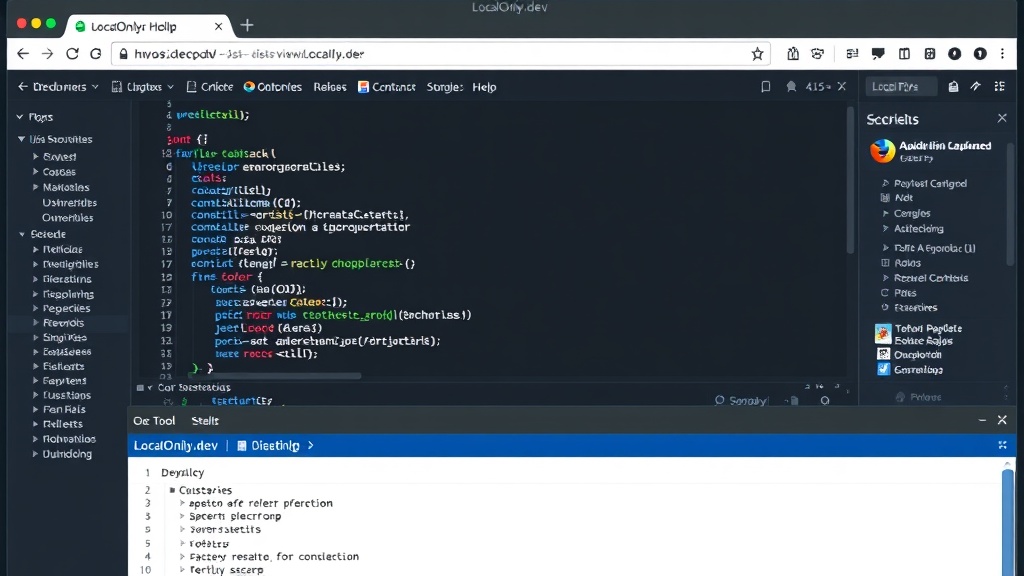Expand 'Paytest Catigod' in the side panel
This screenshot has height=576, width=1024.
(x=886, y=184)
